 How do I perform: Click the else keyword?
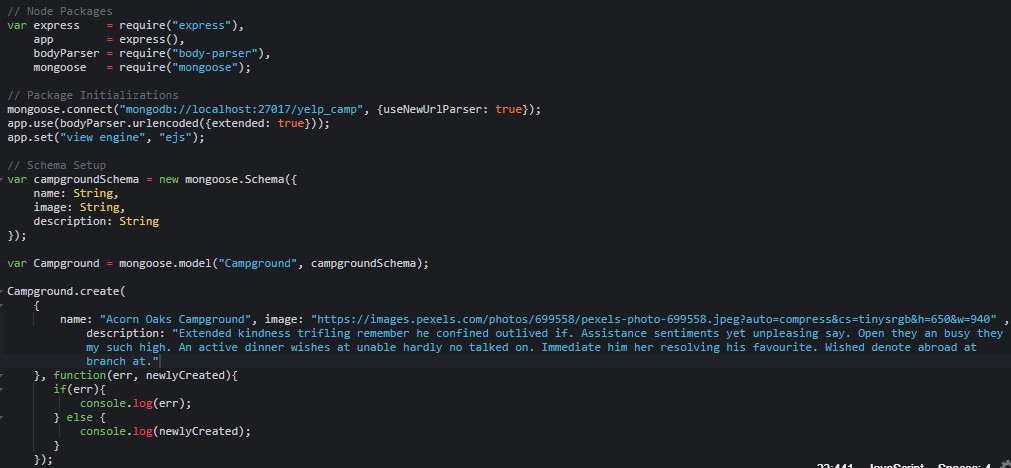tap(79, 418)
